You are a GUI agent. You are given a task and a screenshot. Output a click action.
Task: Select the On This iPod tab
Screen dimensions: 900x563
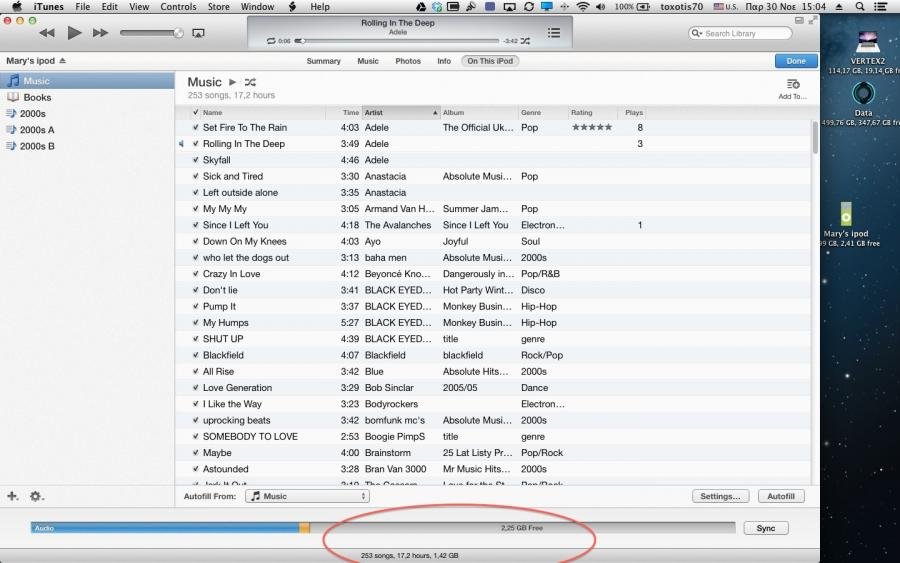tap(490, 61)
